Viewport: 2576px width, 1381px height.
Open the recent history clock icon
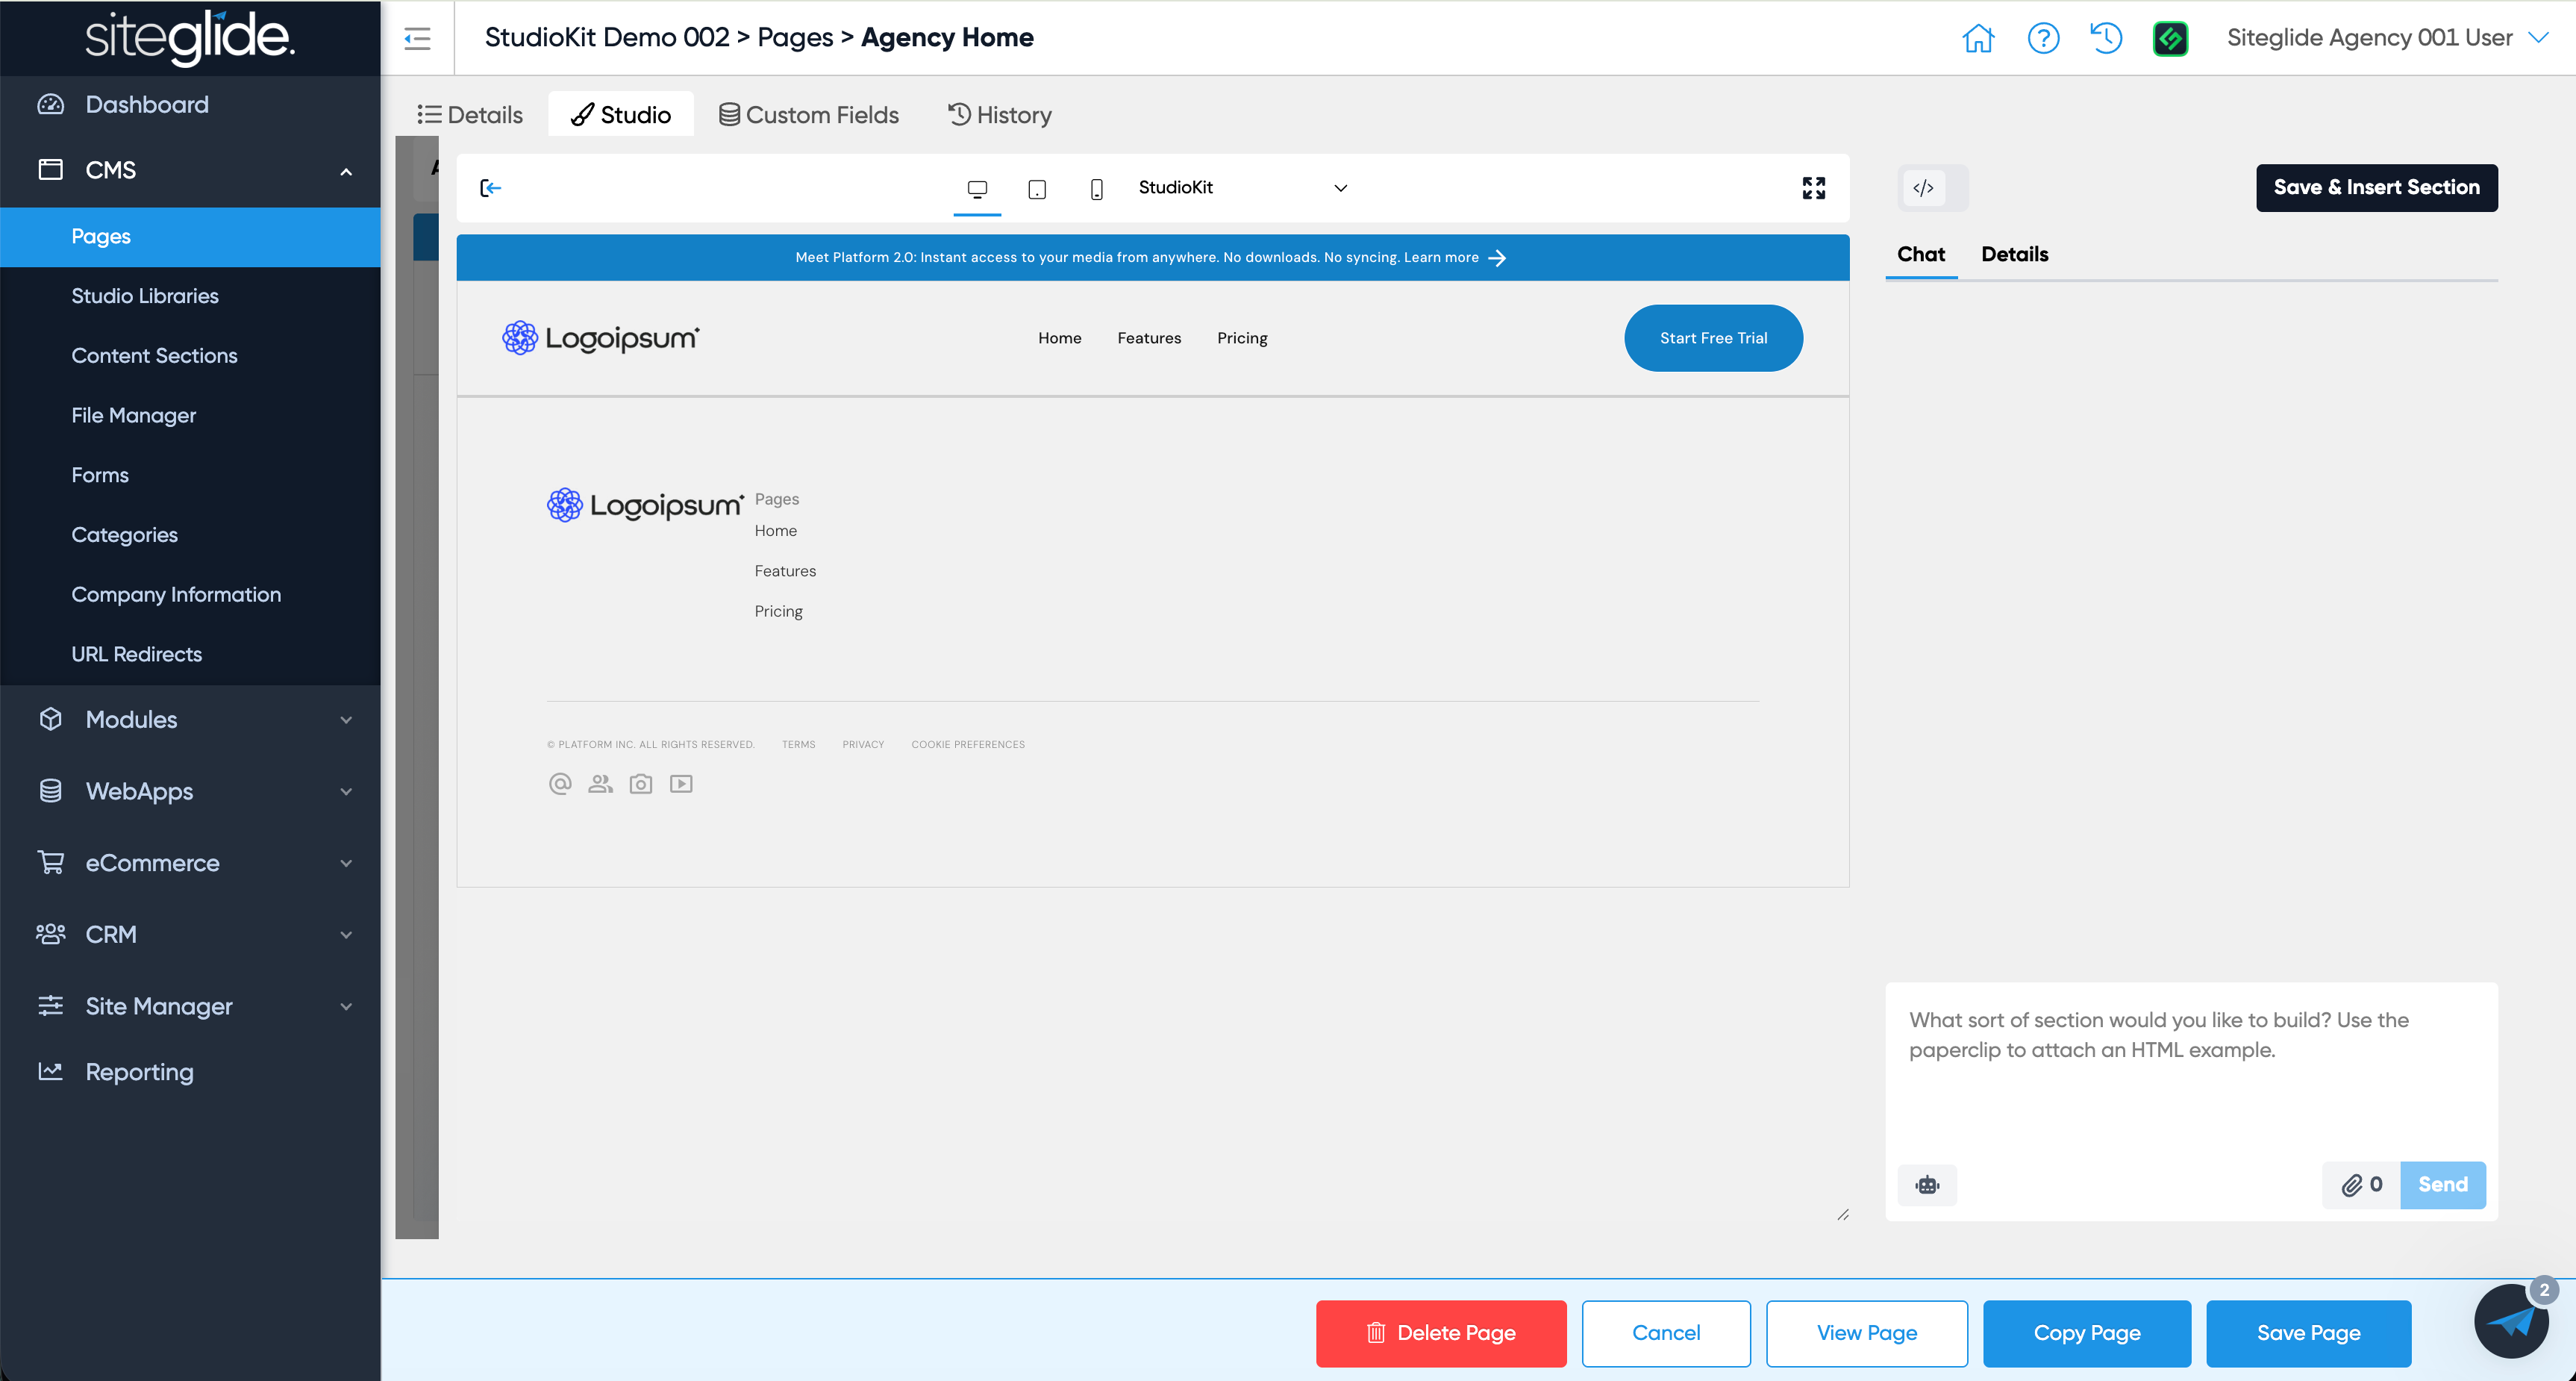click(2106, 38)
